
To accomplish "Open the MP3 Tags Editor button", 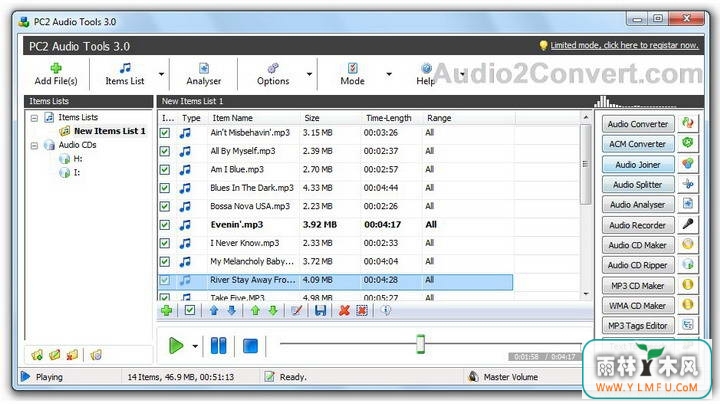I will (638, 326).
